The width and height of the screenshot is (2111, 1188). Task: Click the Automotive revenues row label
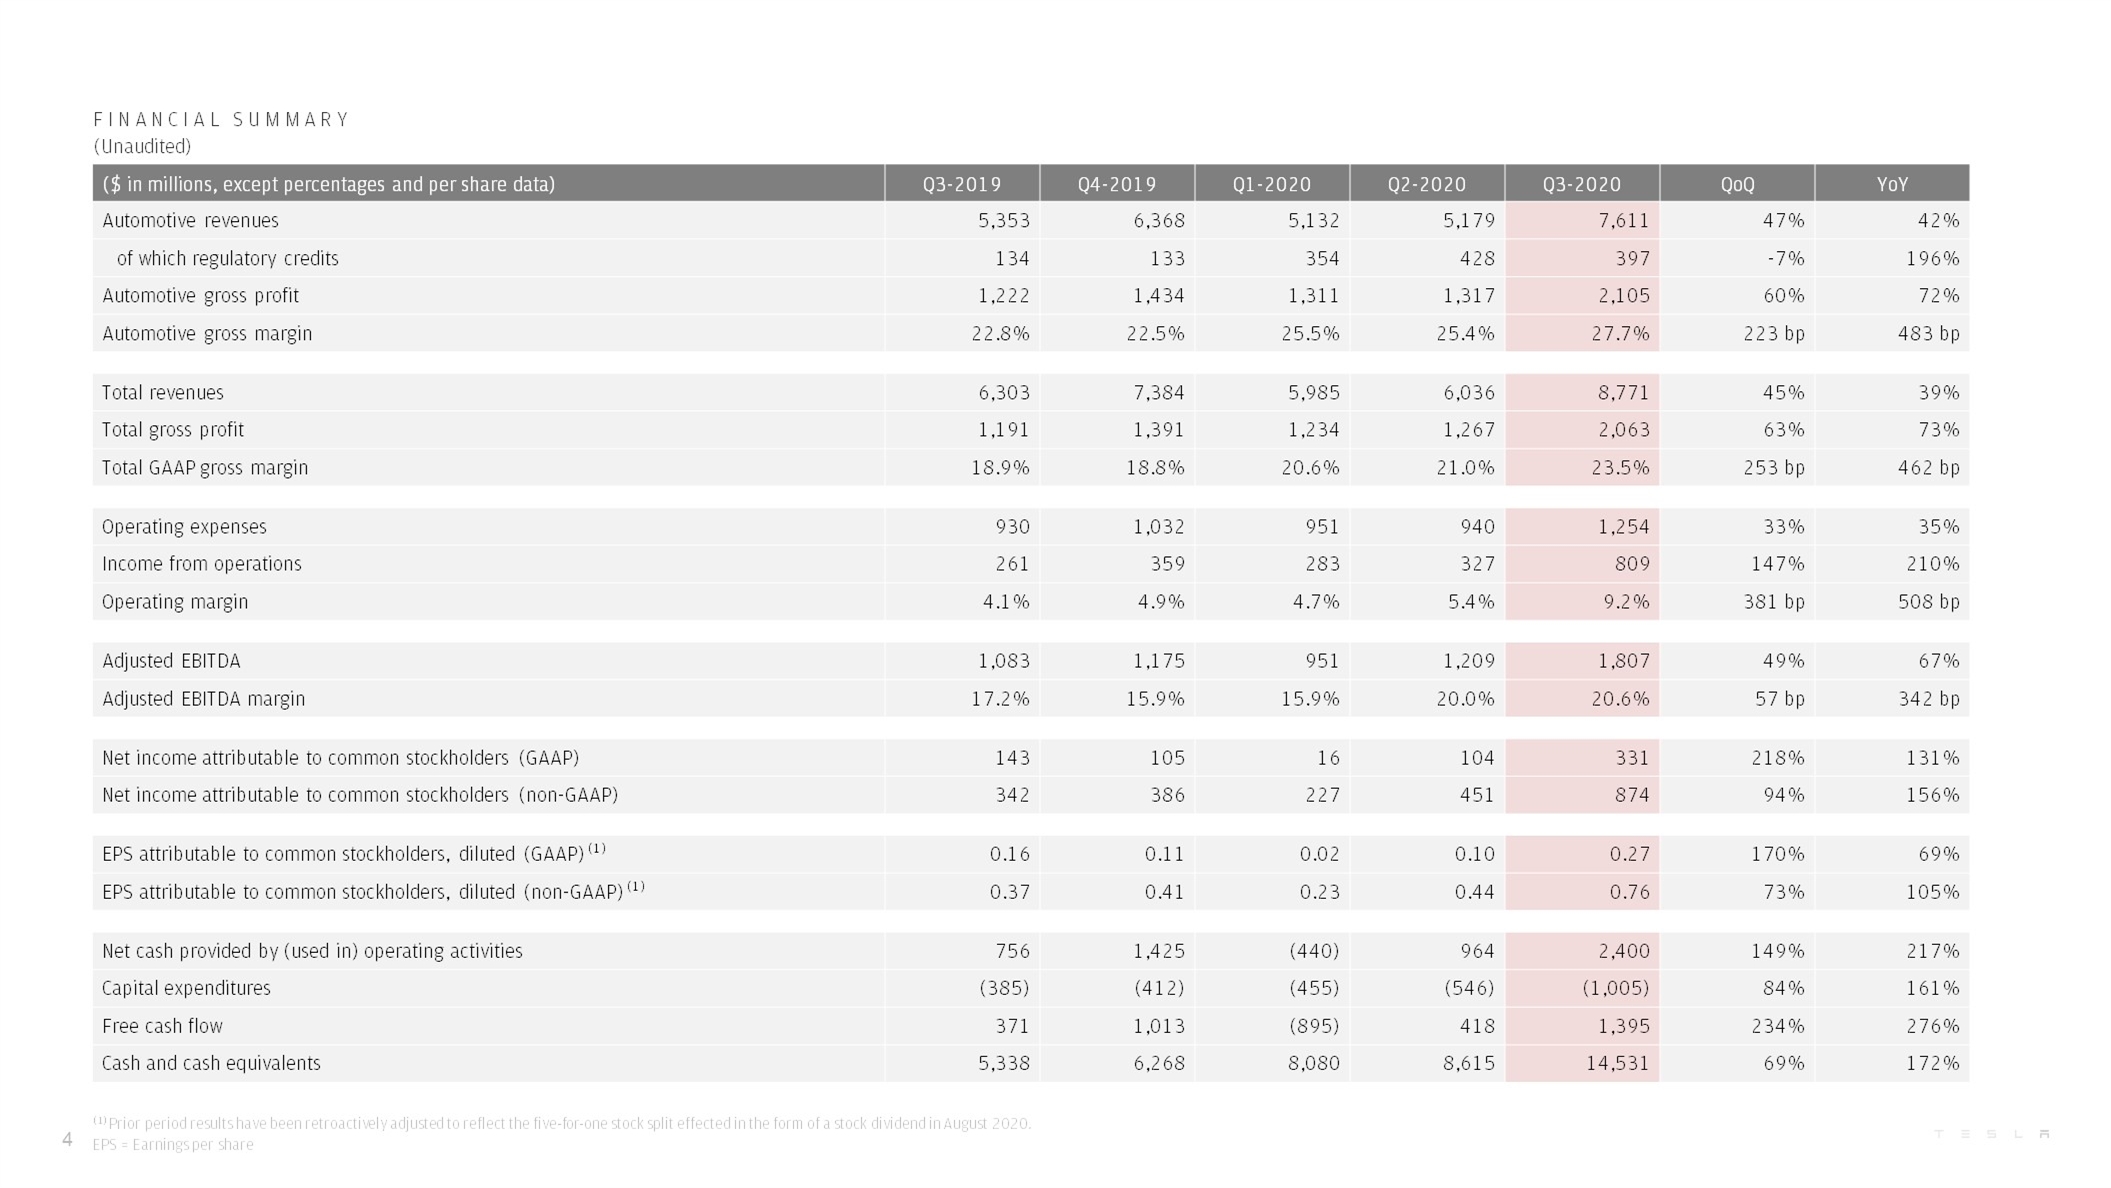pos(190,220)
